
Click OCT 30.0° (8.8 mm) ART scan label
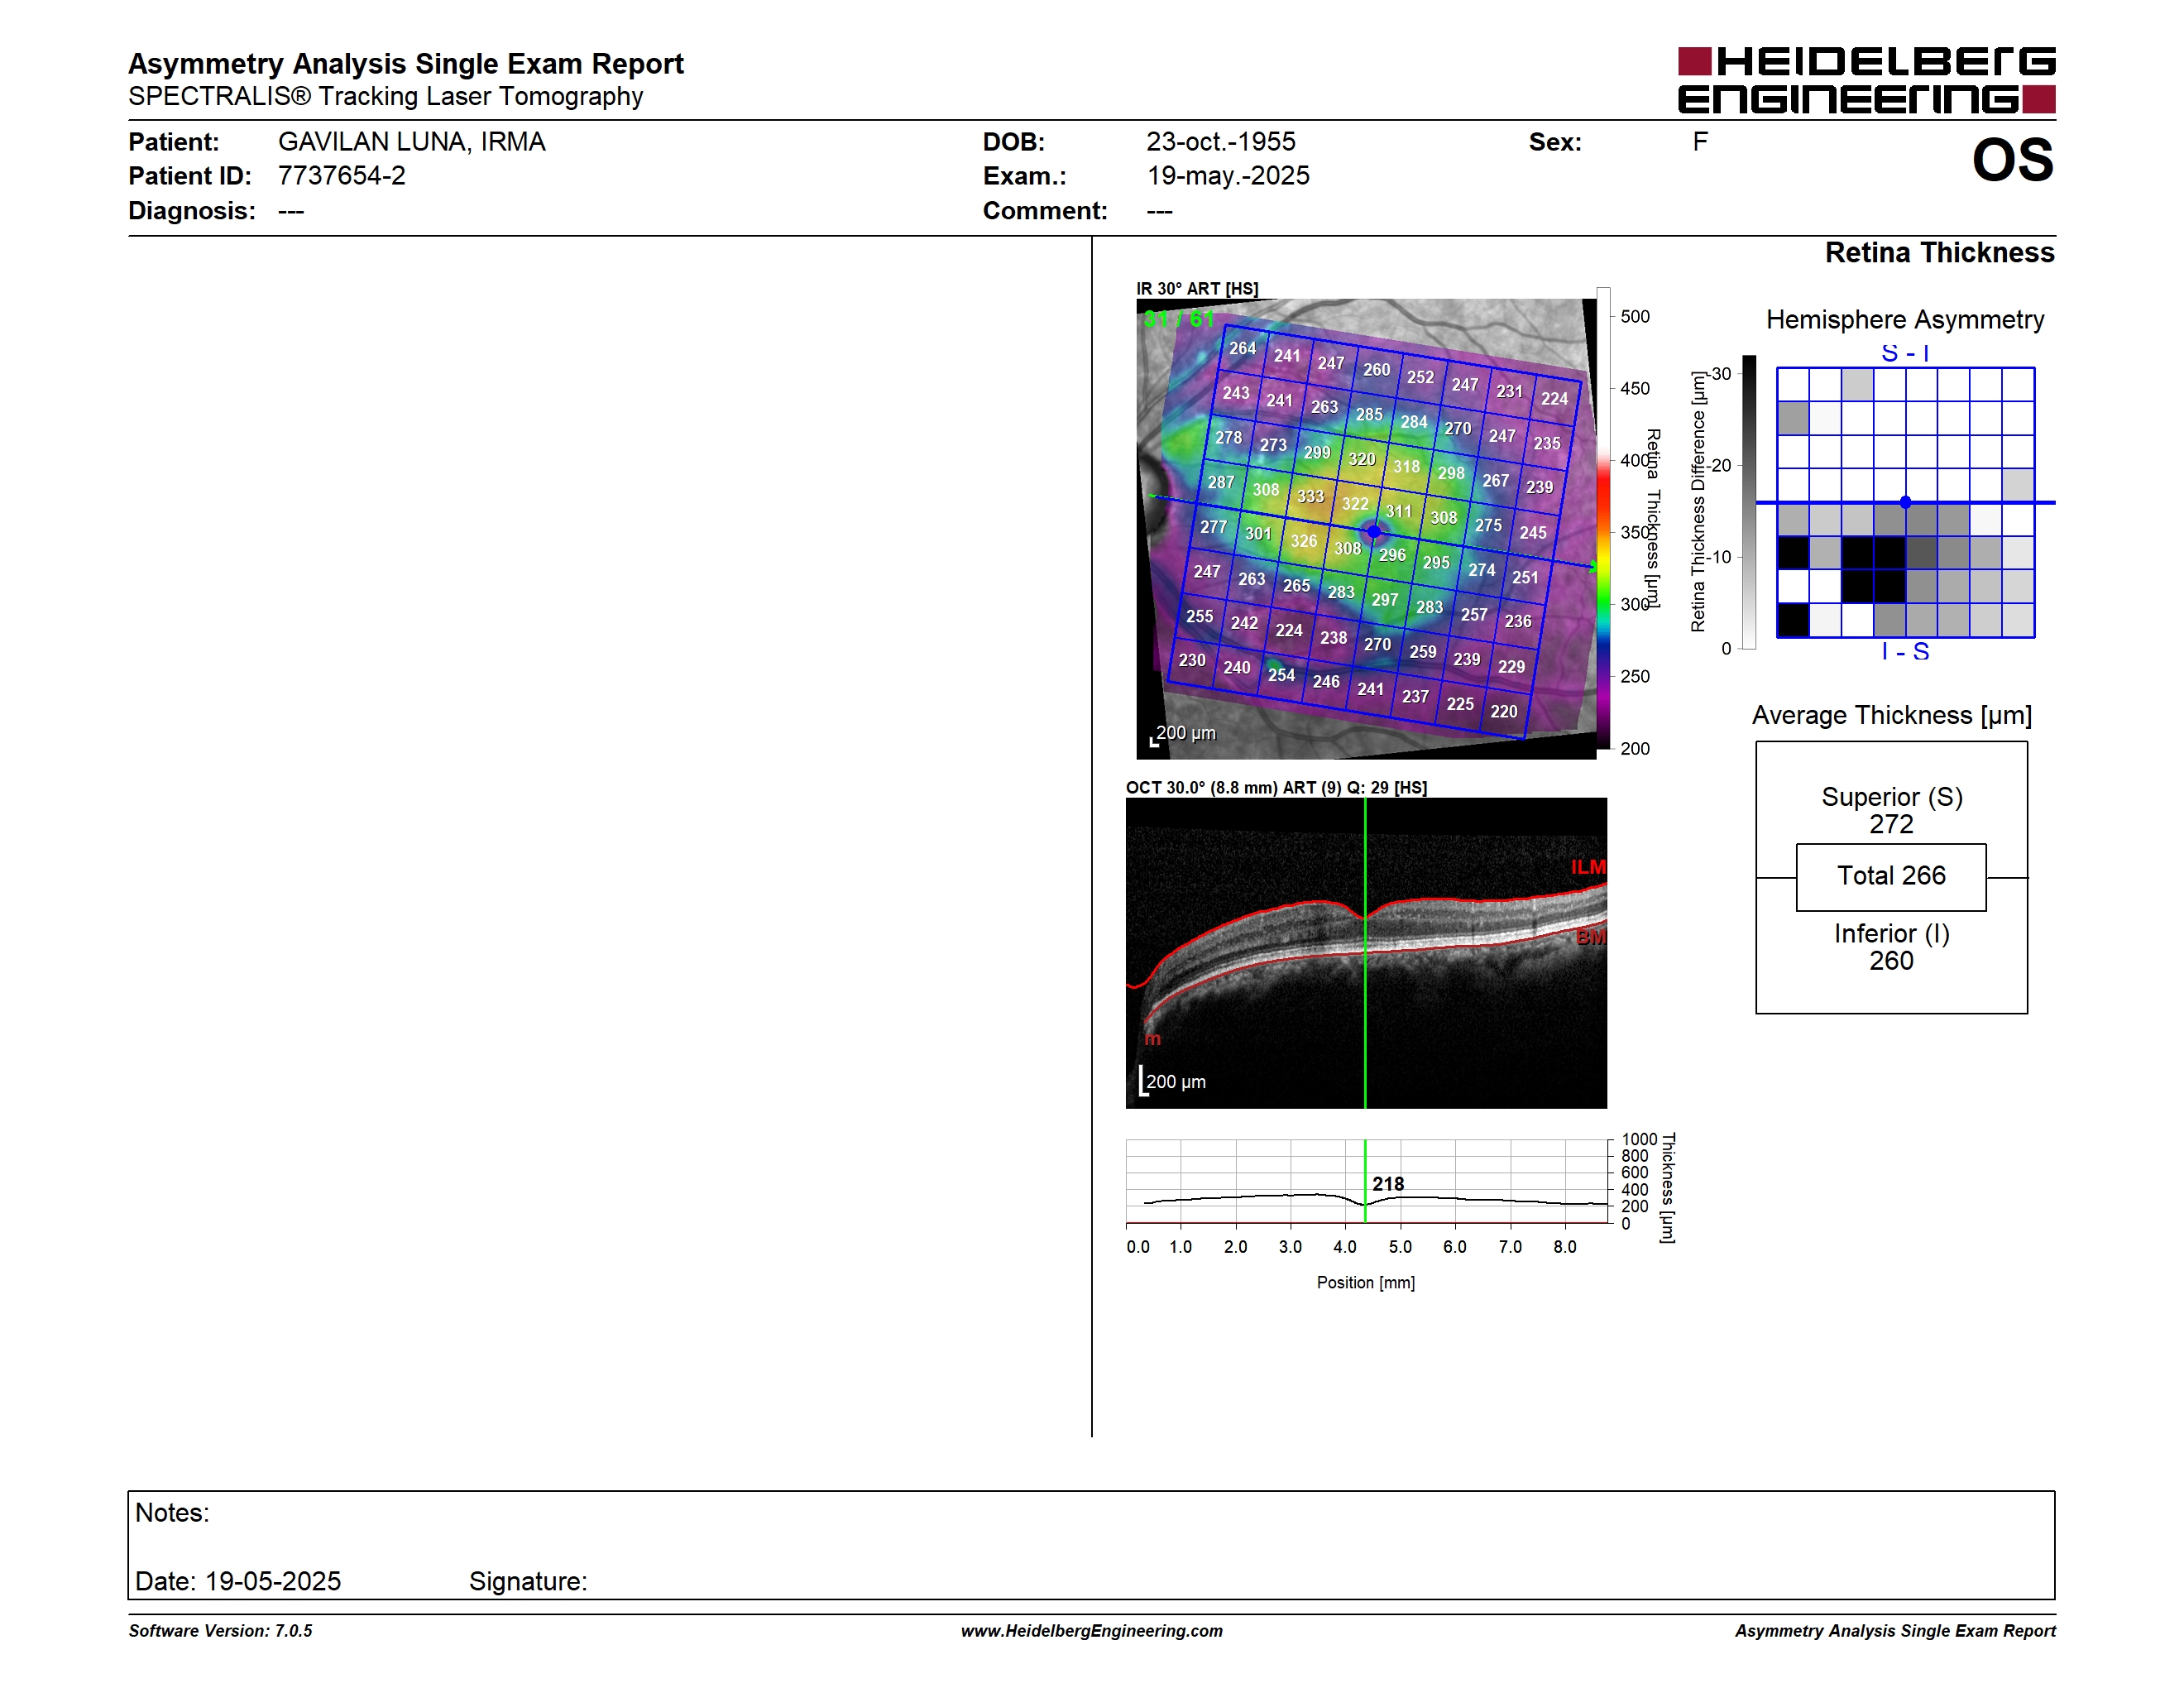tap(1276, 788)
